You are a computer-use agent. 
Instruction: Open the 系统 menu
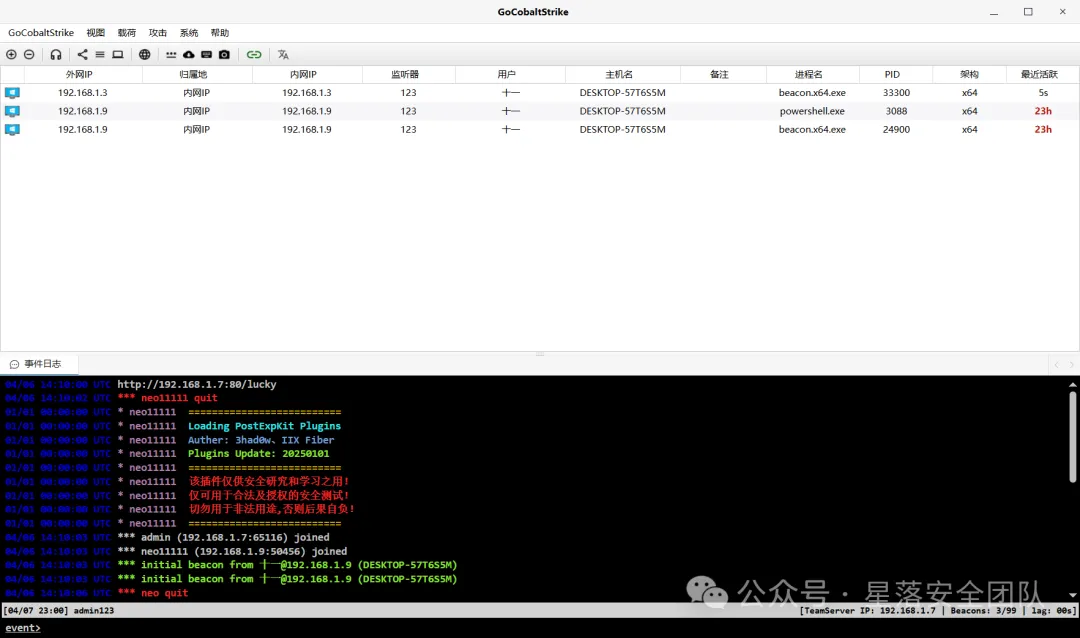click(189, 32)
